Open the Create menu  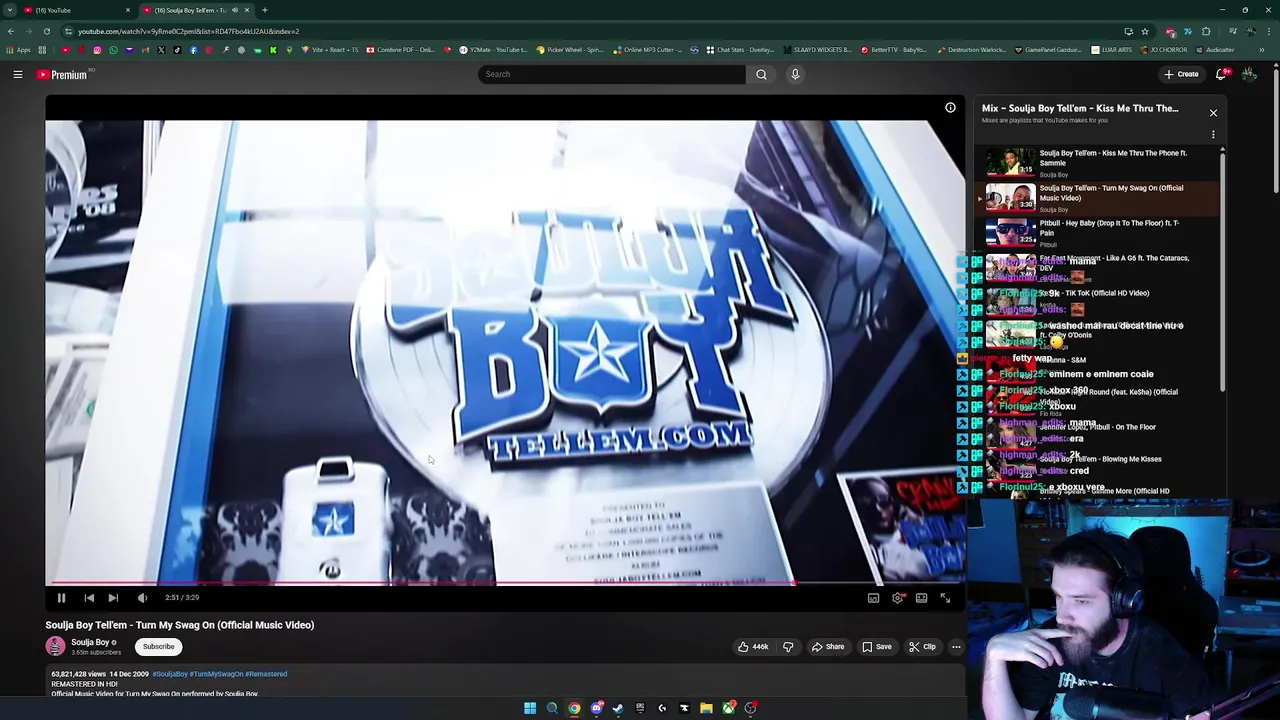1181,74
